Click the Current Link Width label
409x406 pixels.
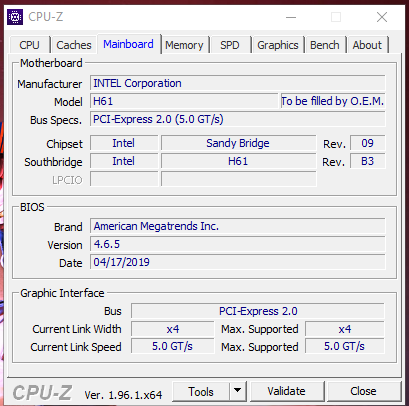click(77, 329)
